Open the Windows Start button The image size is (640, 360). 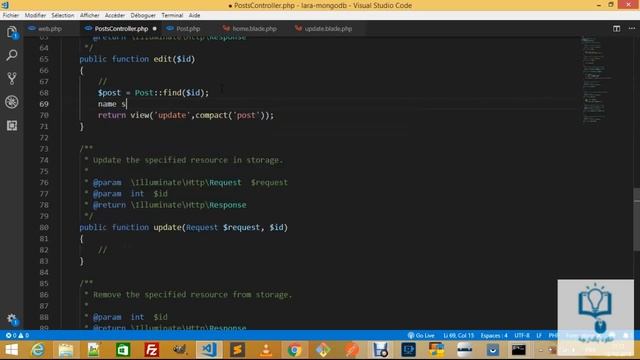click(11, 350)
